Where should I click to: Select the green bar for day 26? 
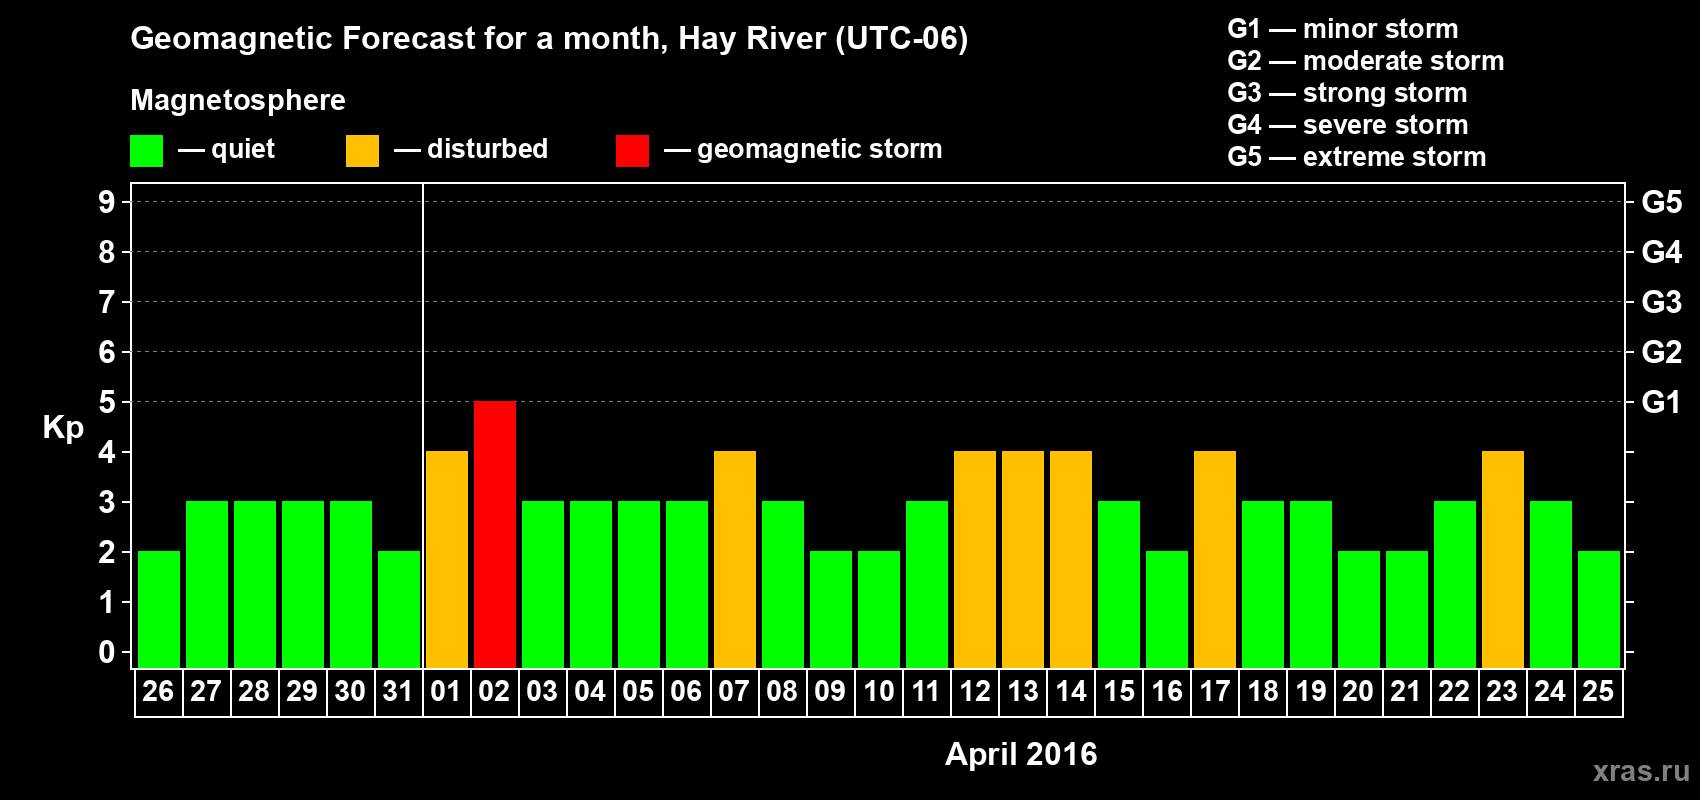(159, 610)
